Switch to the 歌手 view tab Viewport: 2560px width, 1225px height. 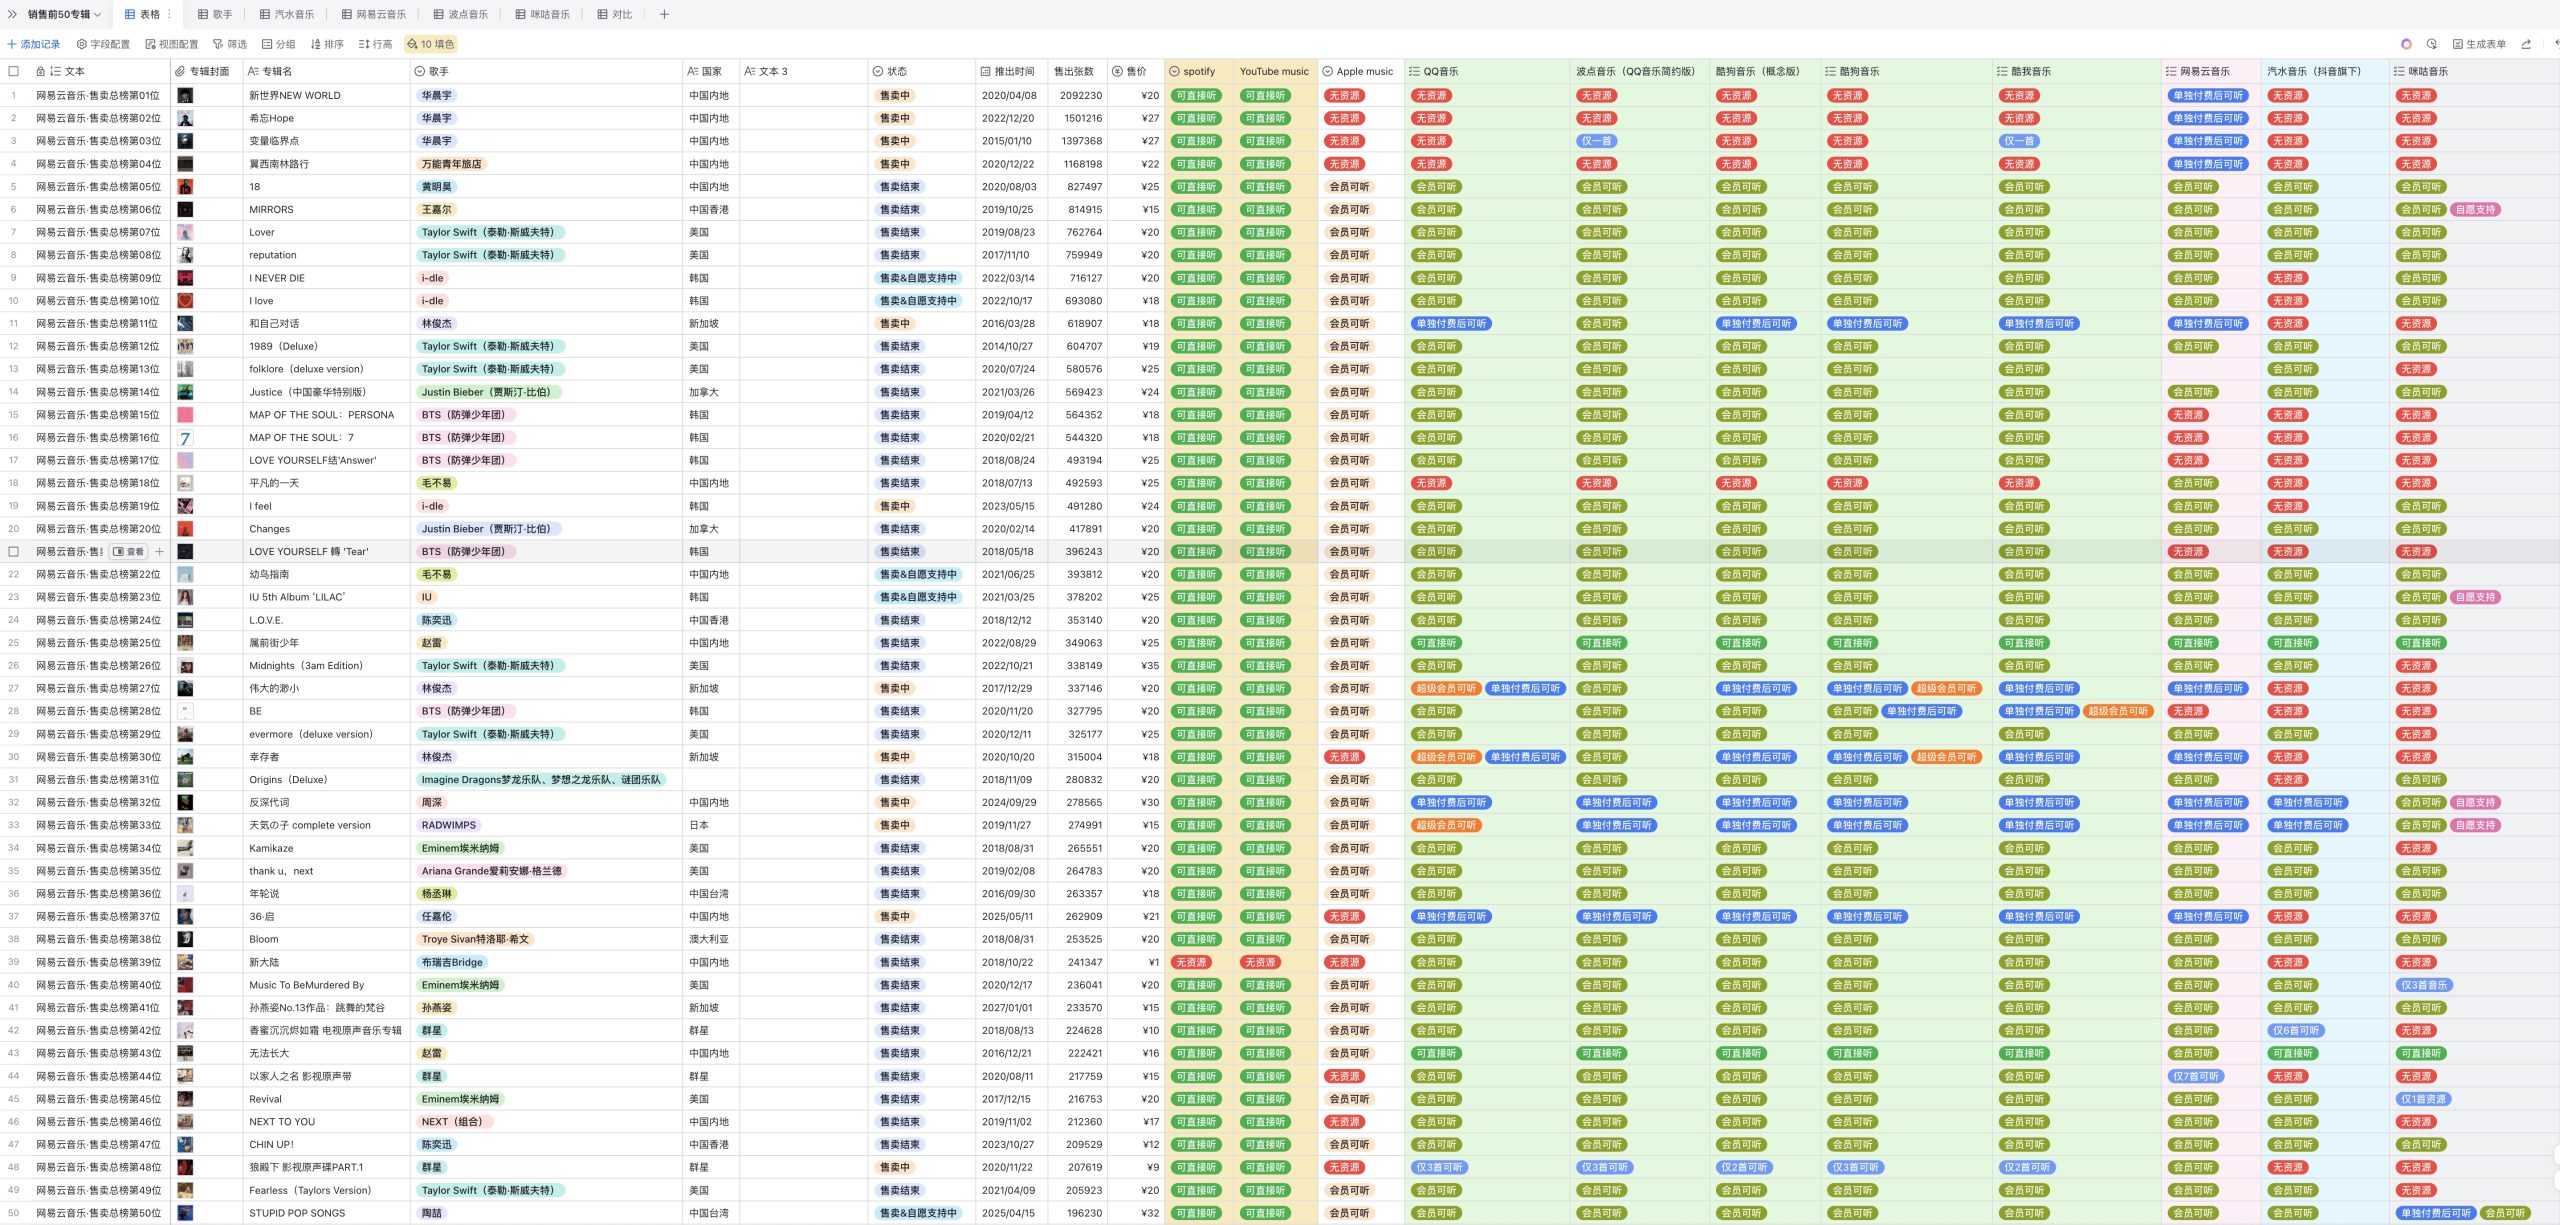click(x=215, y=14)
